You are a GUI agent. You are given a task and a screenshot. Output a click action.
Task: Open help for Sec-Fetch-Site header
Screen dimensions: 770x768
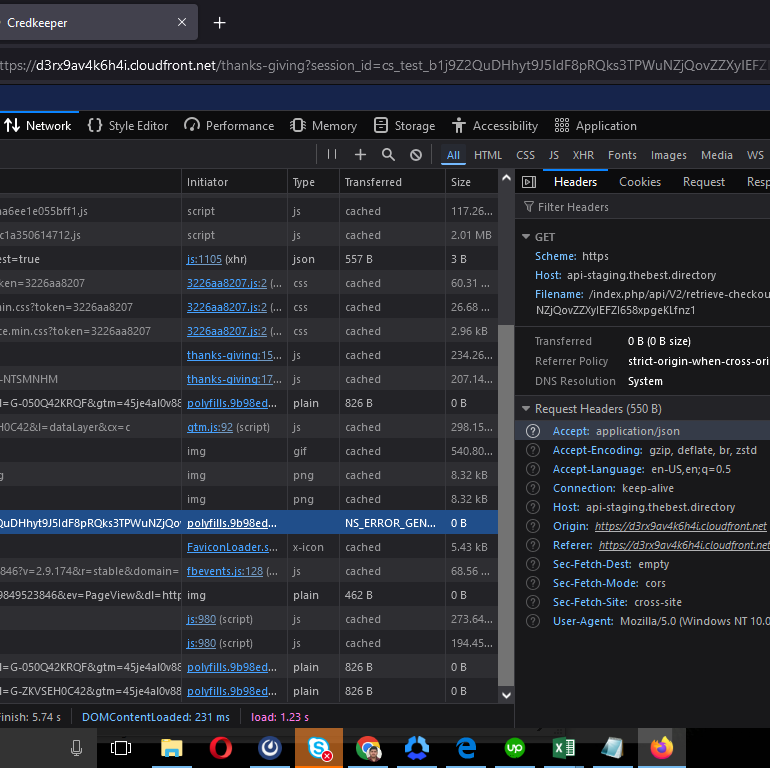(x=532, y=602)
